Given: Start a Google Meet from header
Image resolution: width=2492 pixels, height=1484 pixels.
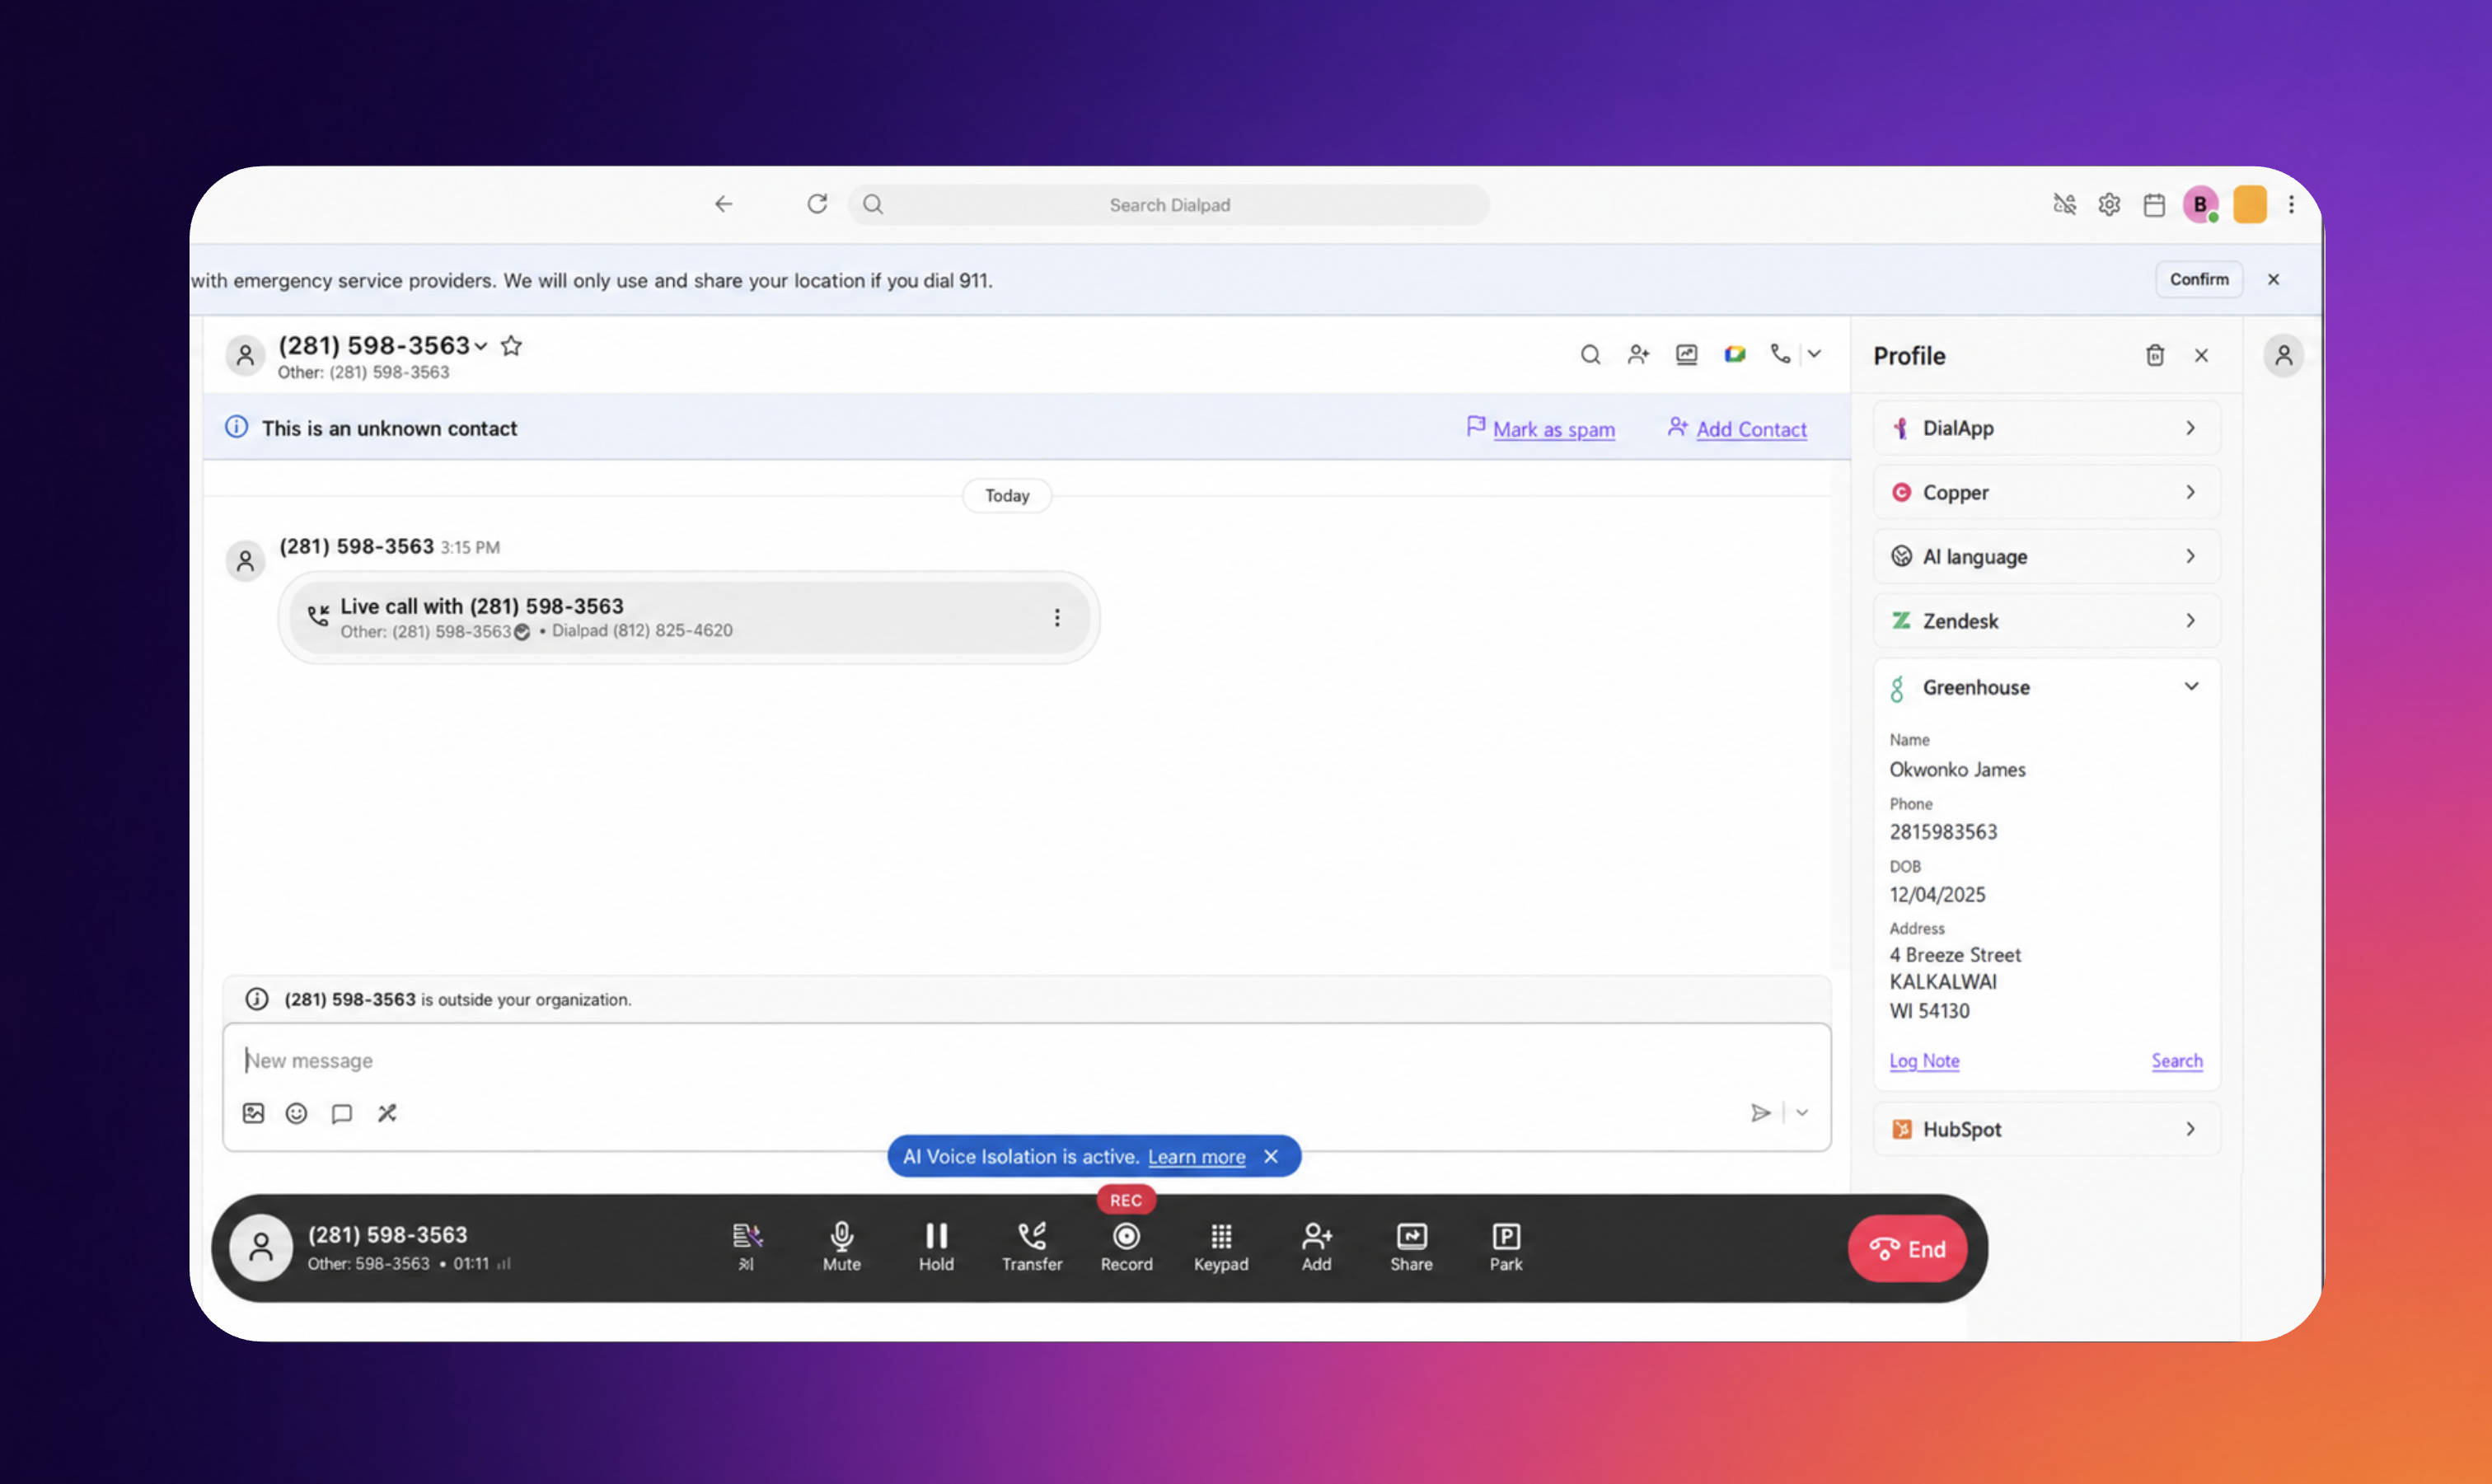Looking at the screenshot, I should (1734, 354).
